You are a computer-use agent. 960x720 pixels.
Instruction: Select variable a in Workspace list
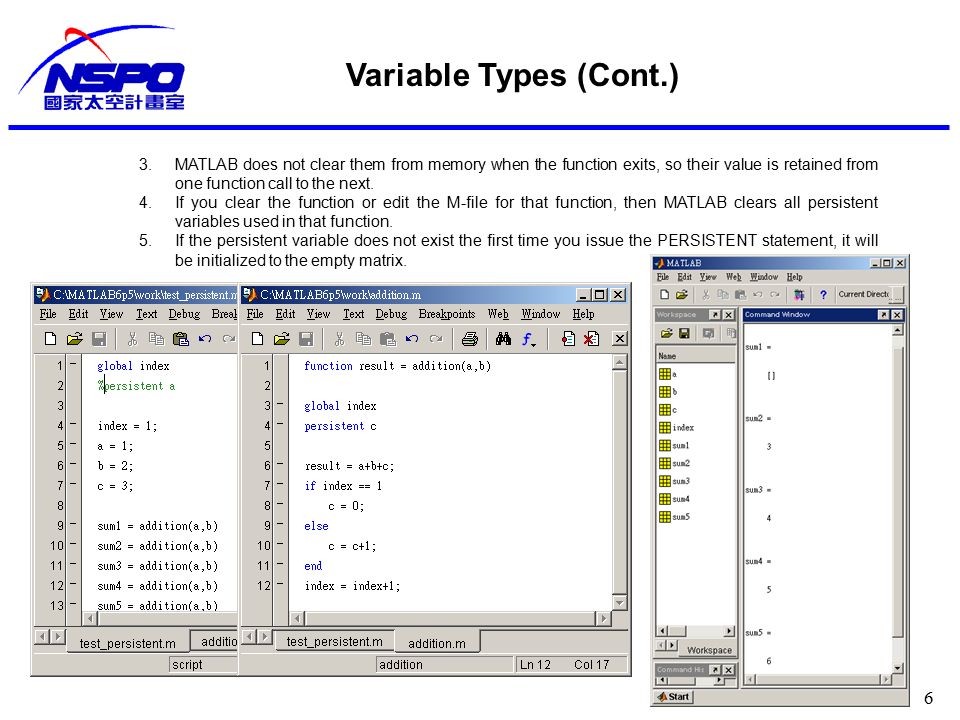(667, 373)
